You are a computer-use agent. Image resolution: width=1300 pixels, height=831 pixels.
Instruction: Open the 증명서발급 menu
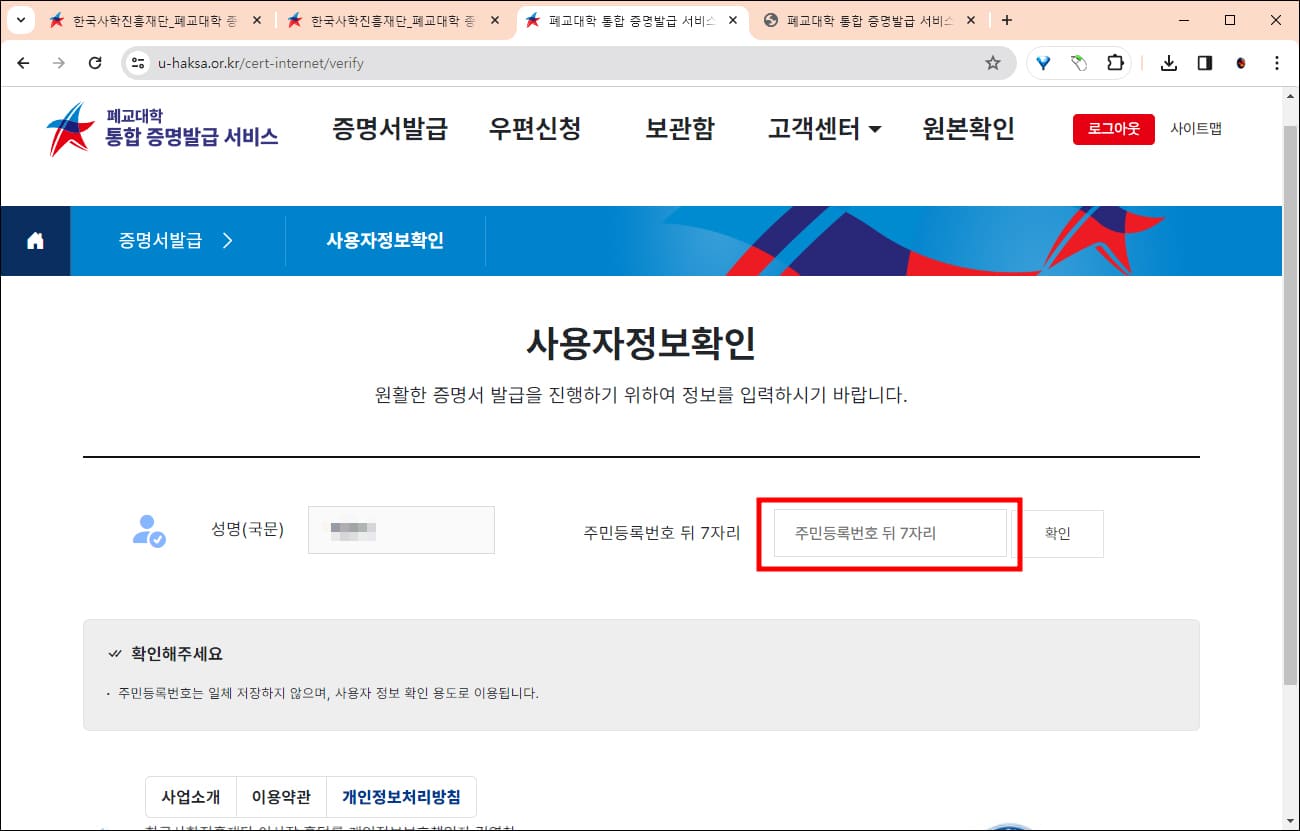pyautogui.click(x=390, y=129)
